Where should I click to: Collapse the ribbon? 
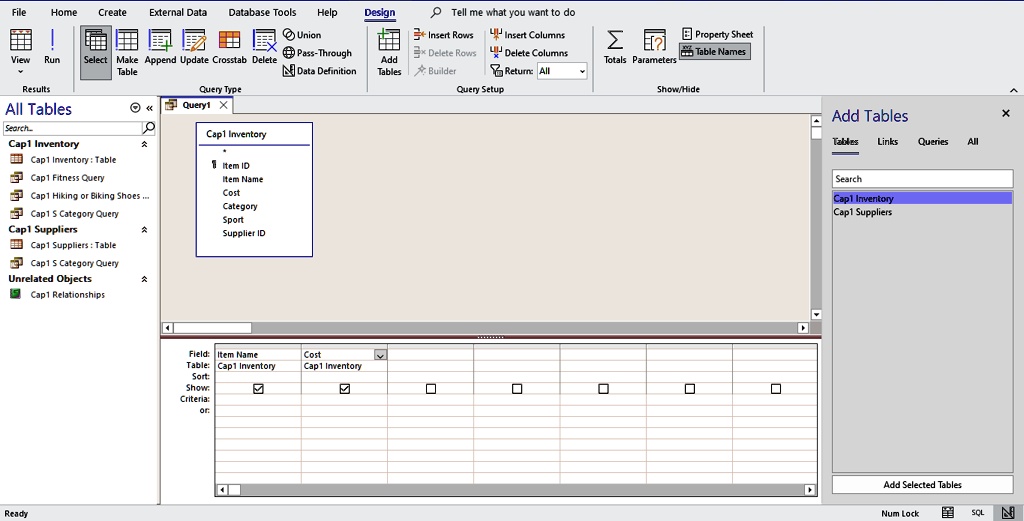[x=1014, y=89]
